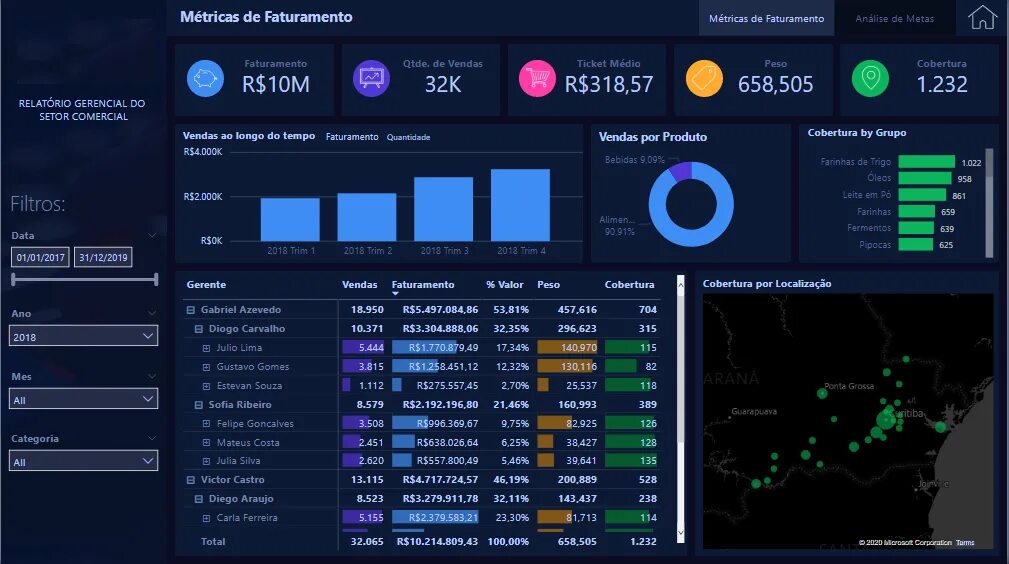
Task: Select the Leite em Pó coverage bar
Action: (x=922, y=195)
